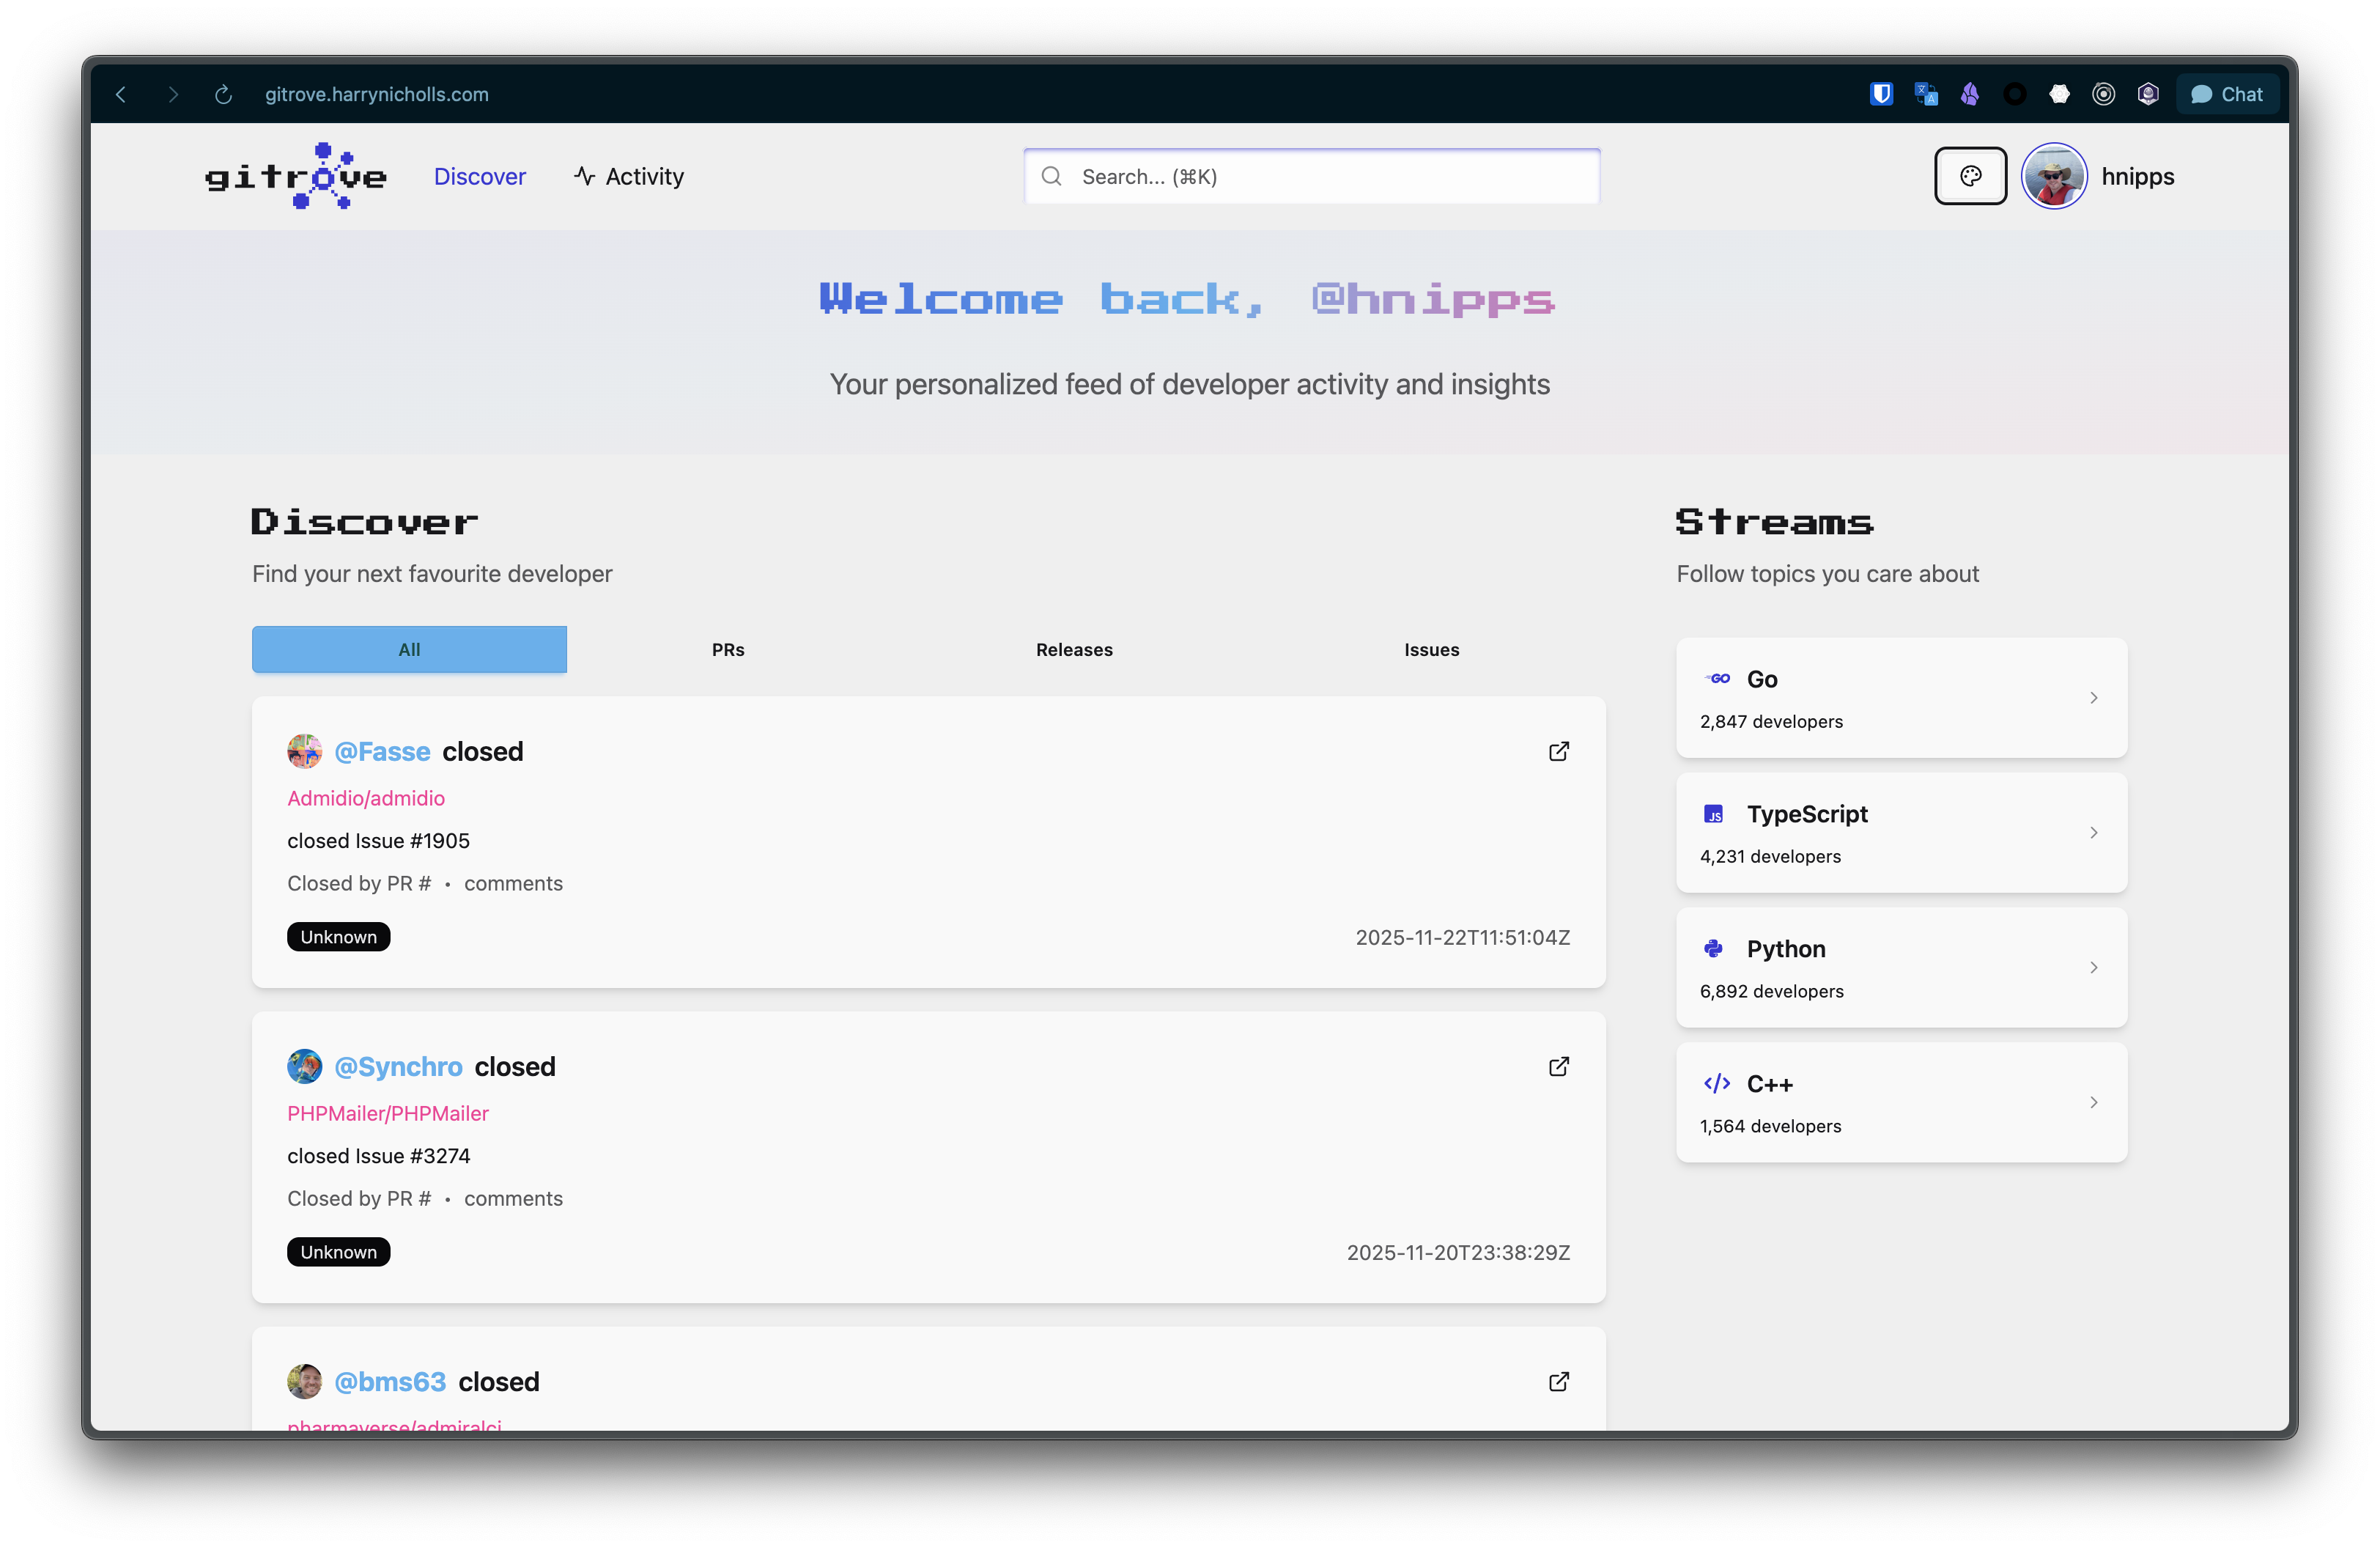
Task: Switch to the PRs tab
Action: 728,650
